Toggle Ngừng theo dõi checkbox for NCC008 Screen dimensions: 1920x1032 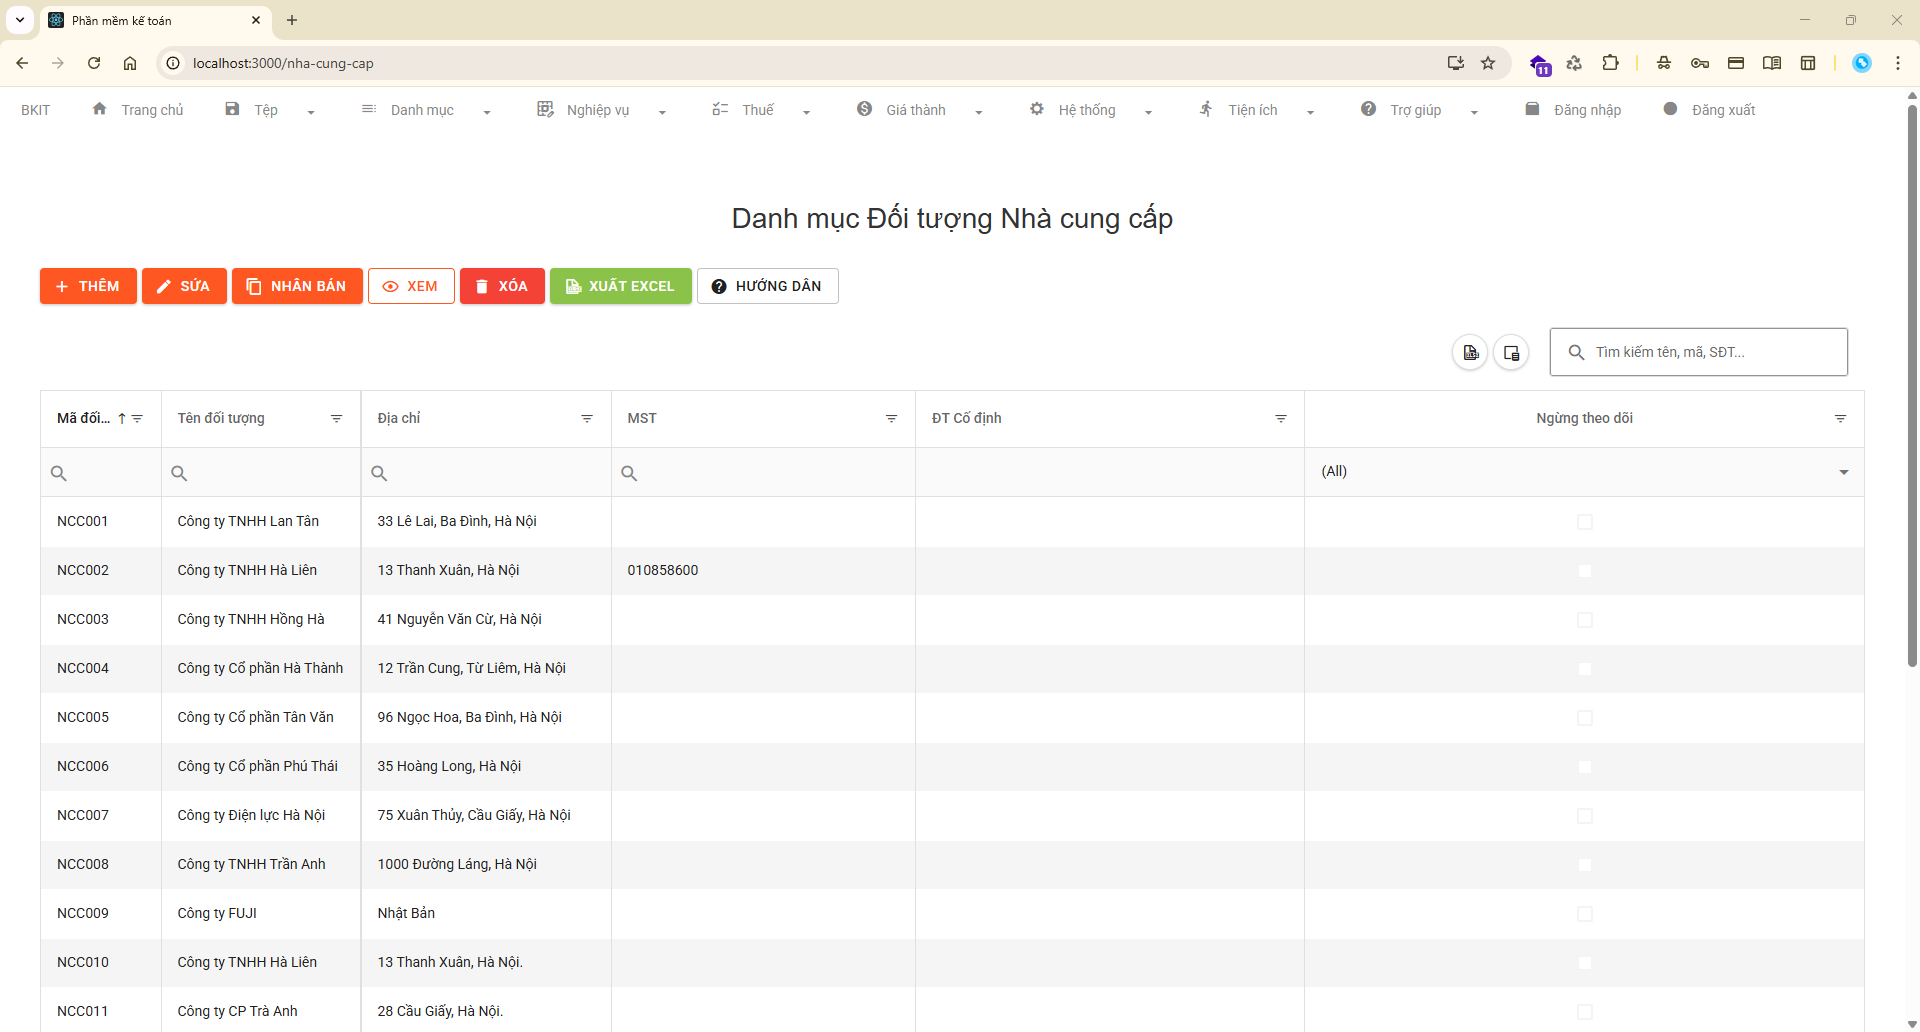click(1584, 865)
